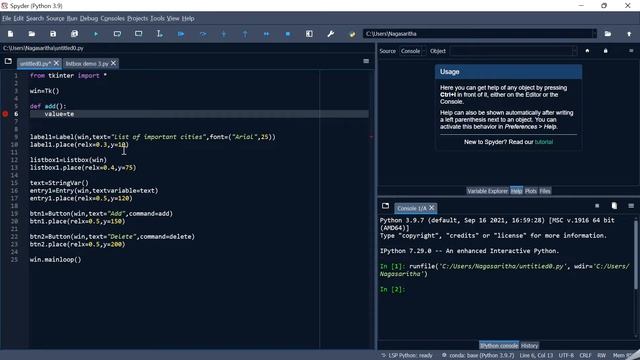The width and height of the screenshot is (640, 360).
Task: Toggle the Help pane lock icon
Action: pos(606,51)
